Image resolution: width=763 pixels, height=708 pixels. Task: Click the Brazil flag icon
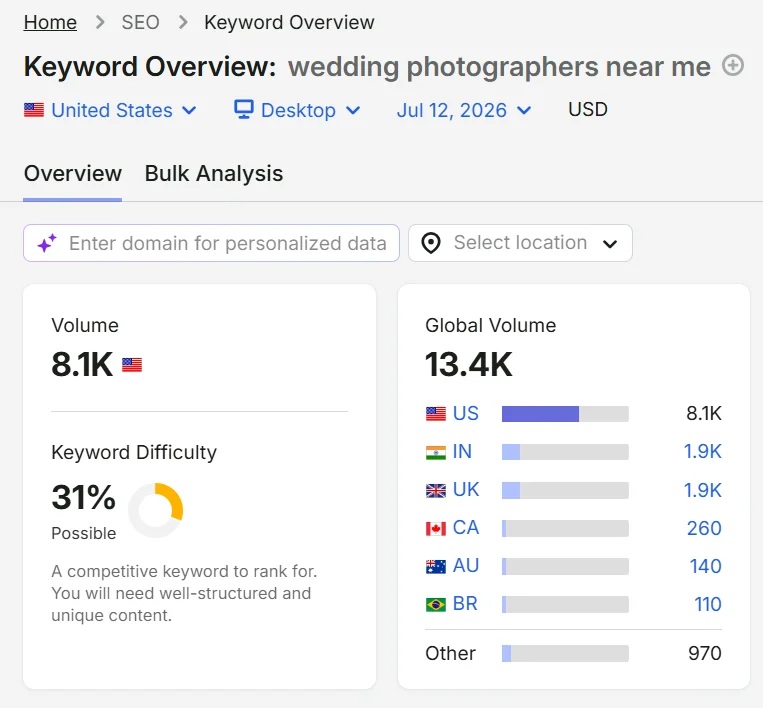(436, 604)
